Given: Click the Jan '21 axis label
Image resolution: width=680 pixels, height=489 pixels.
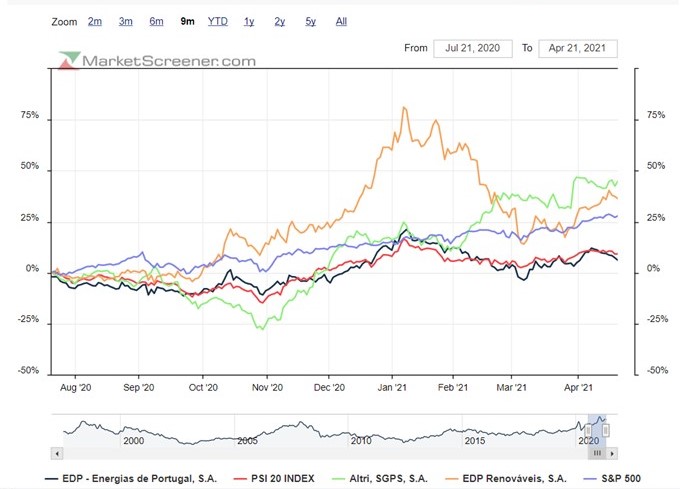Looking at the screenshot, I should pyautogui.click(x=392, y=388).
